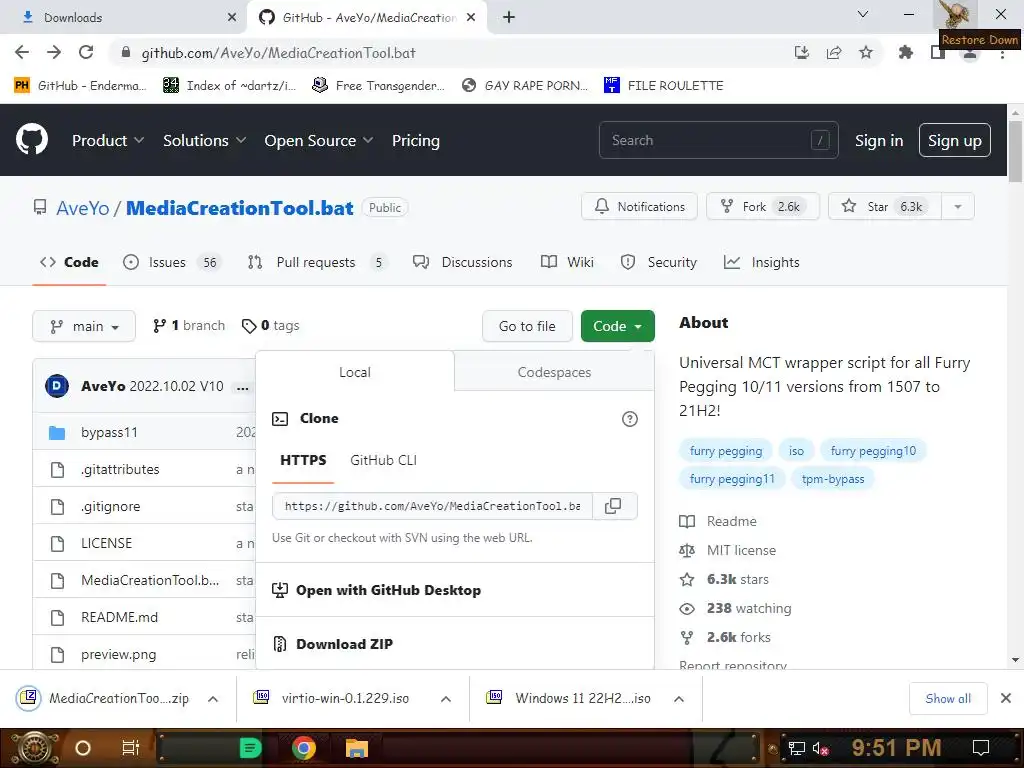
Task: Expand MediaCreationTool zip download options
Action: (213, 699)
